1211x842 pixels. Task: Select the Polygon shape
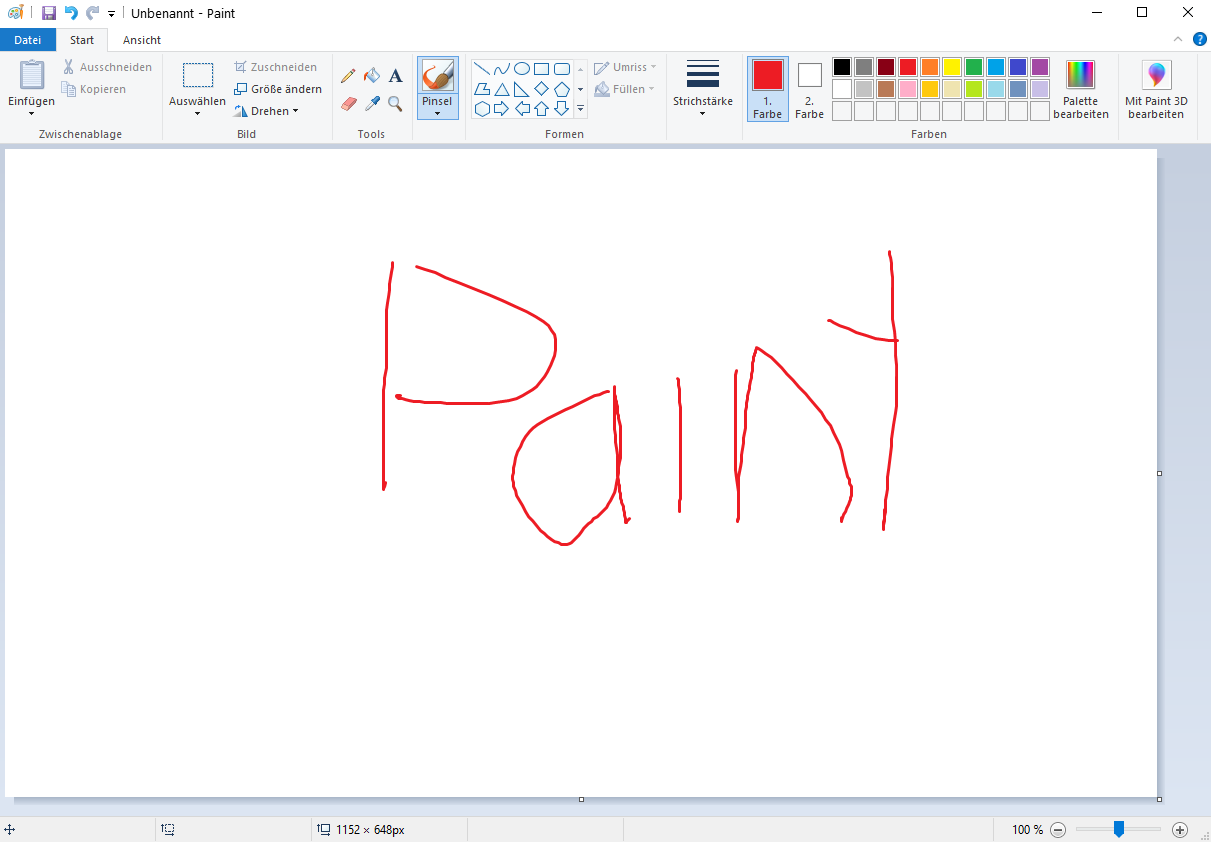tap(481, 89)
